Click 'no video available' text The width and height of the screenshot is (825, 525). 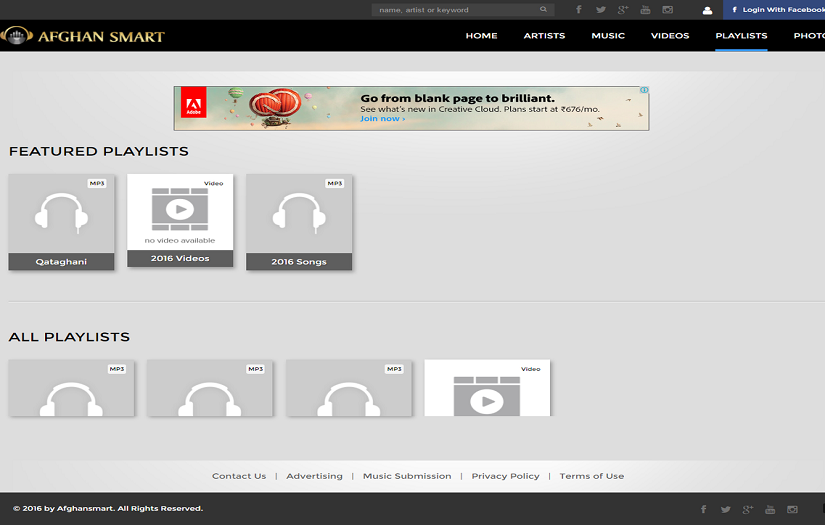click(180, 240)
